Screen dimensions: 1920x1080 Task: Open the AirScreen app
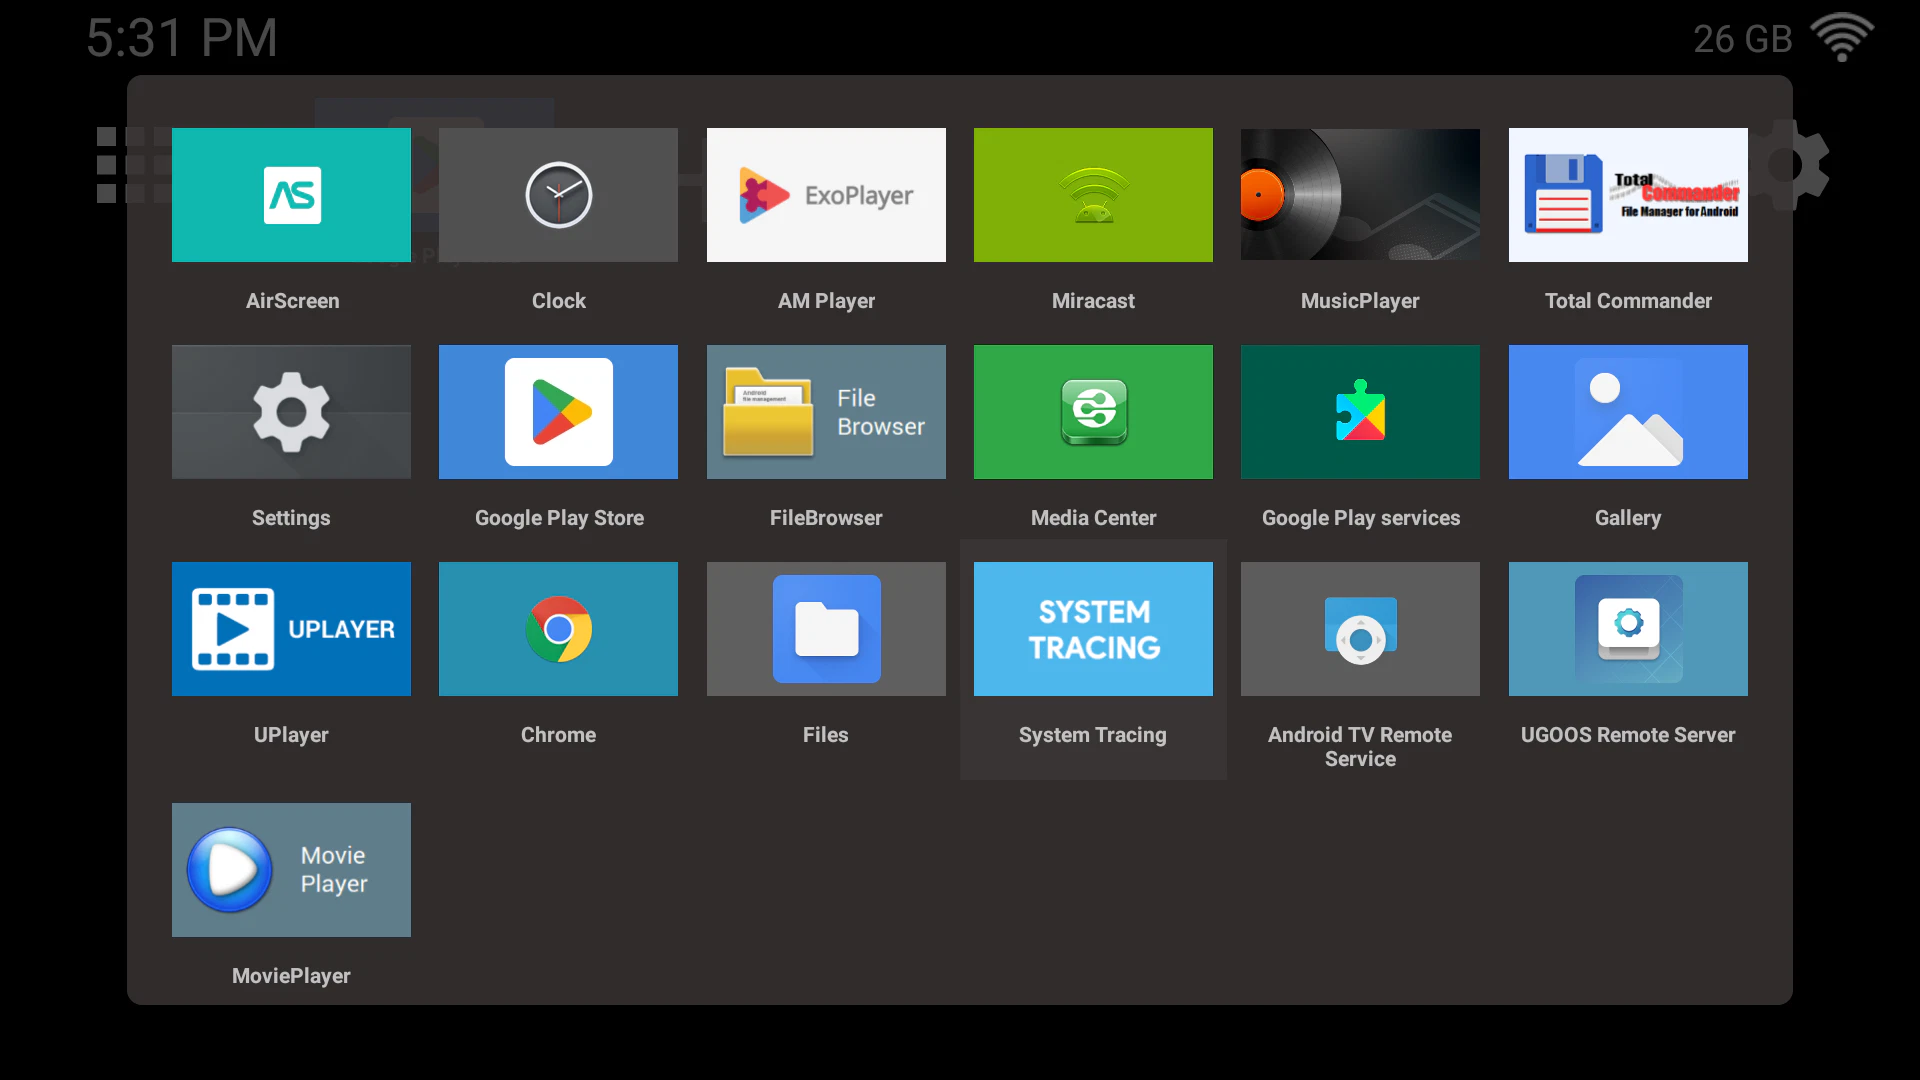click(291, 195)
